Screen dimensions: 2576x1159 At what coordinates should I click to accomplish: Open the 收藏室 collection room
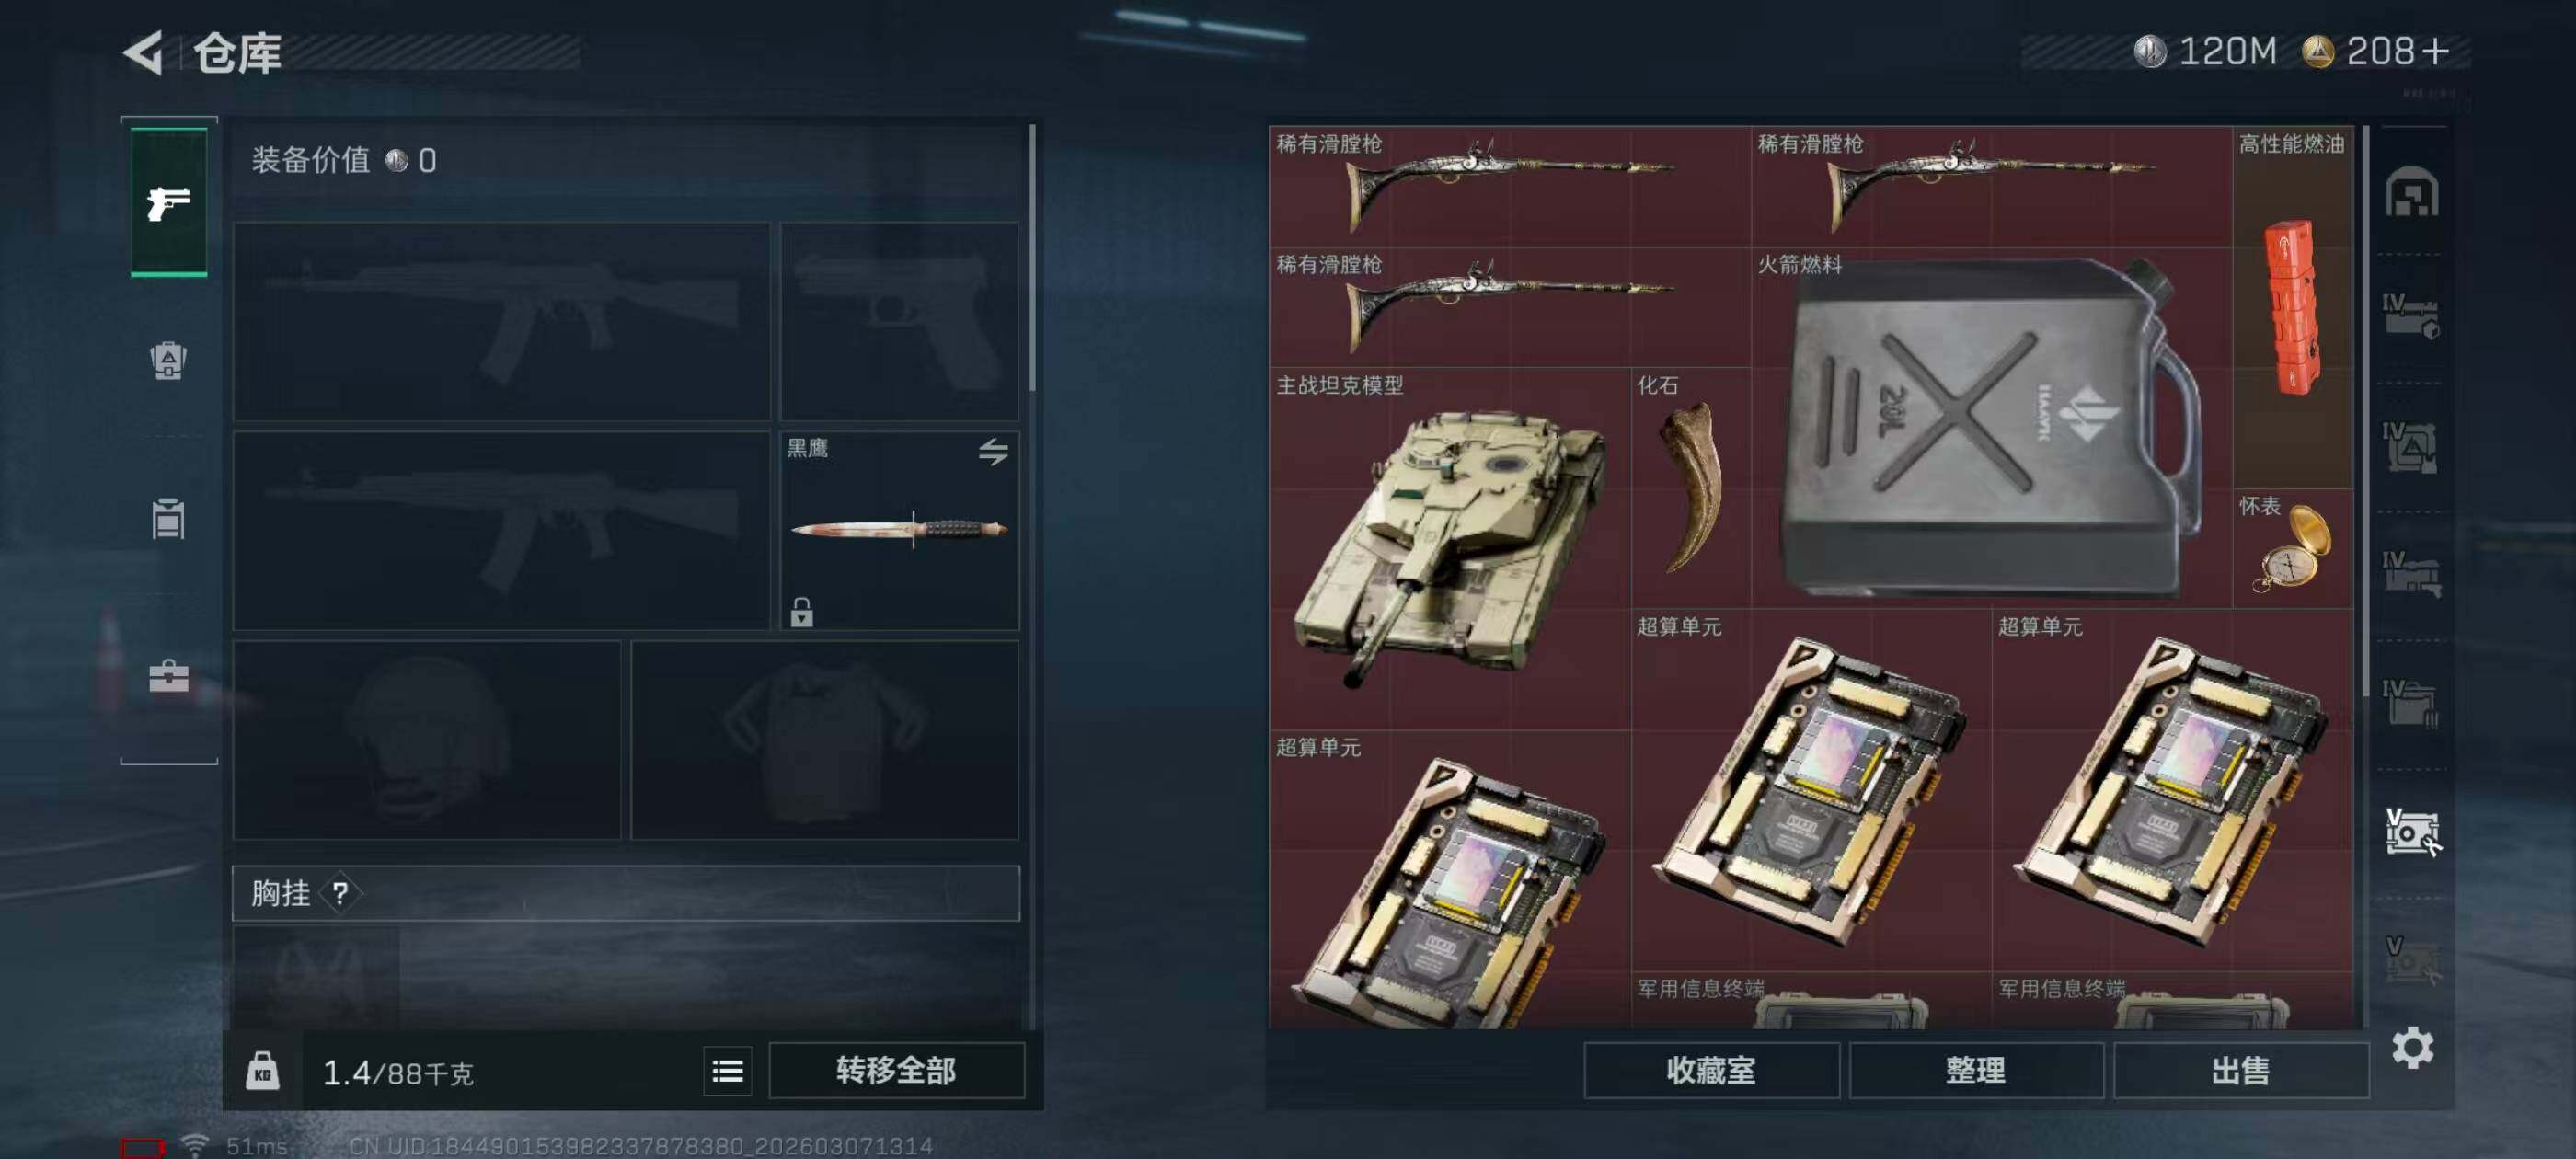point(1711,1071)
